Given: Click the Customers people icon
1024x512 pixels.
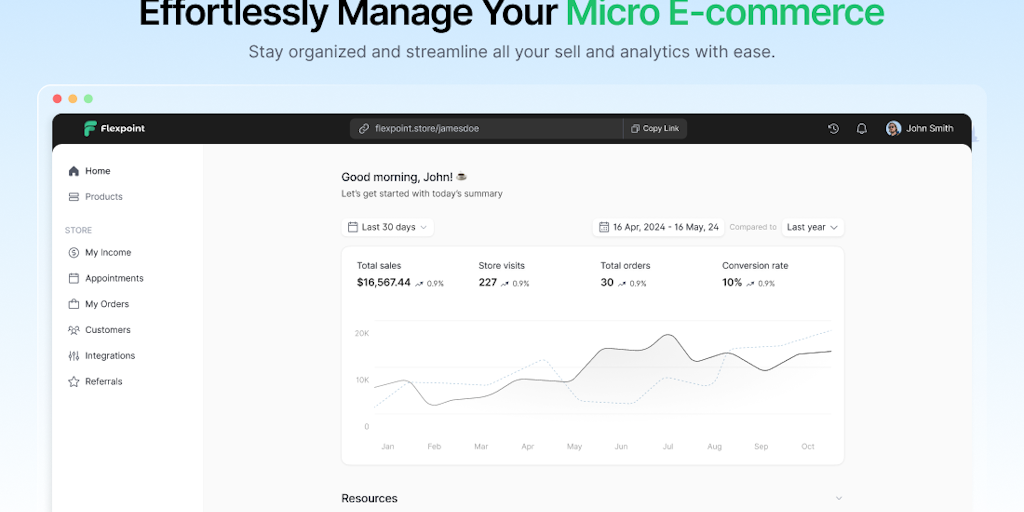Looking at the screenshot, I should pos(74,330).
